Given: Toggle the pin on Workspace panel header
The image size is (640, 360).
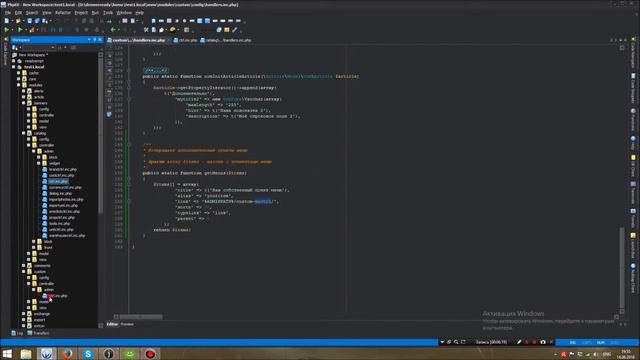Looking at the screenshot, I should coord(95,40).
